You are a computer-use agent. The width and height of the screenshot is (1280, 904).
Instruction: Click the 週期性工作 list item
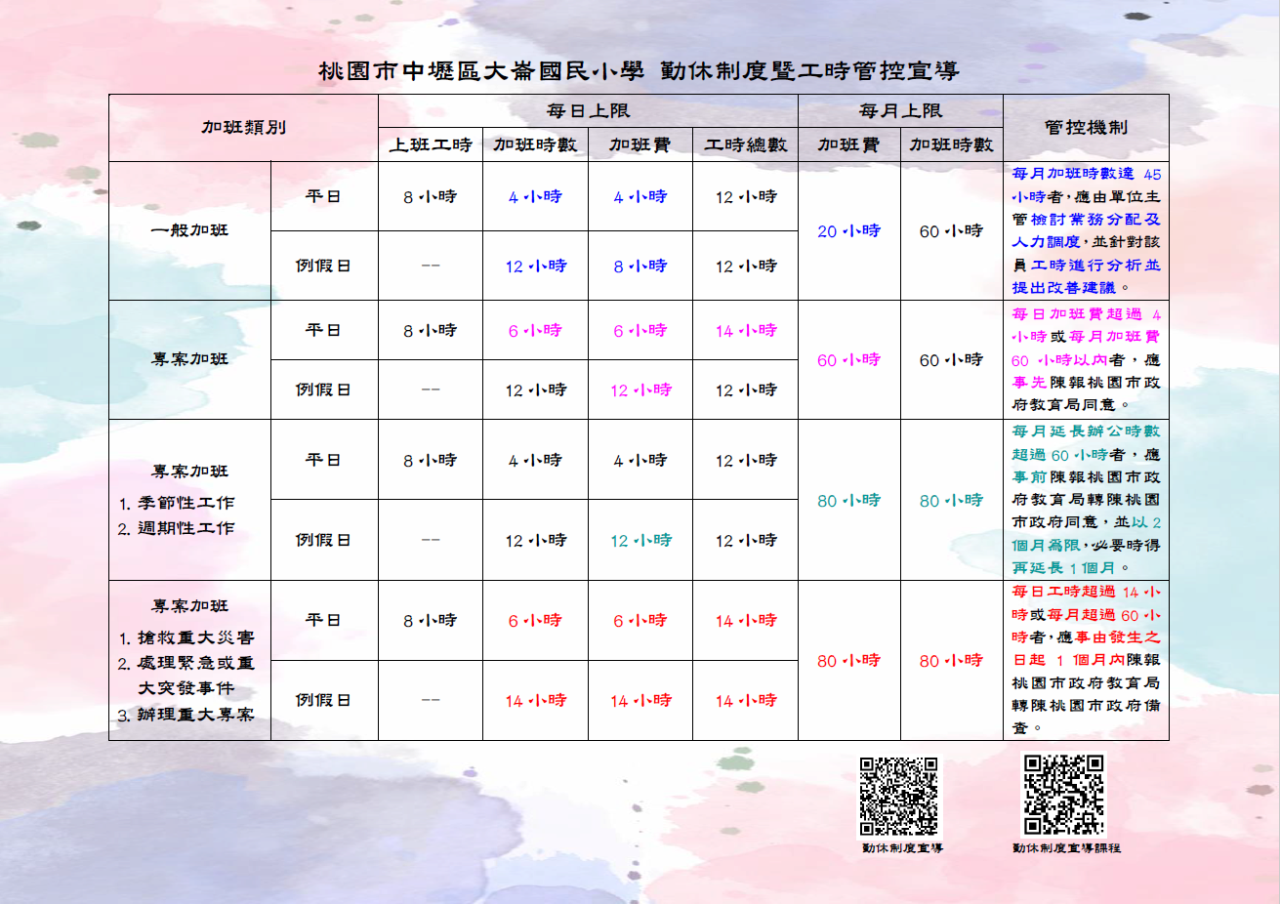pyautogui.click(x=177, y=528)
